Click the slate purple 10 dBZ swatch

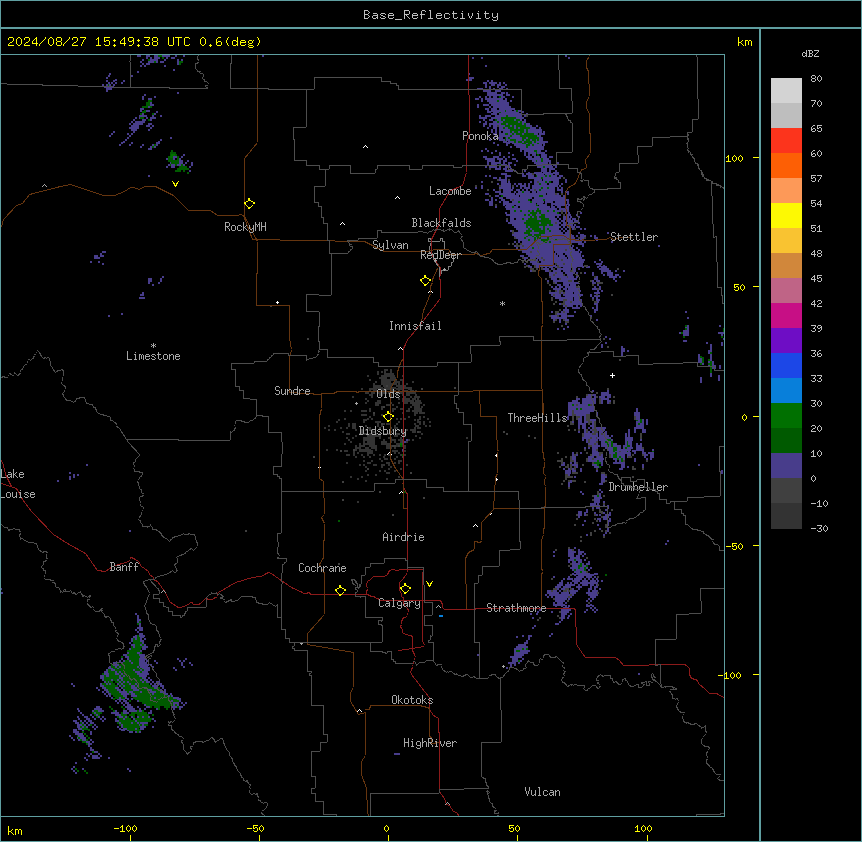786,466
